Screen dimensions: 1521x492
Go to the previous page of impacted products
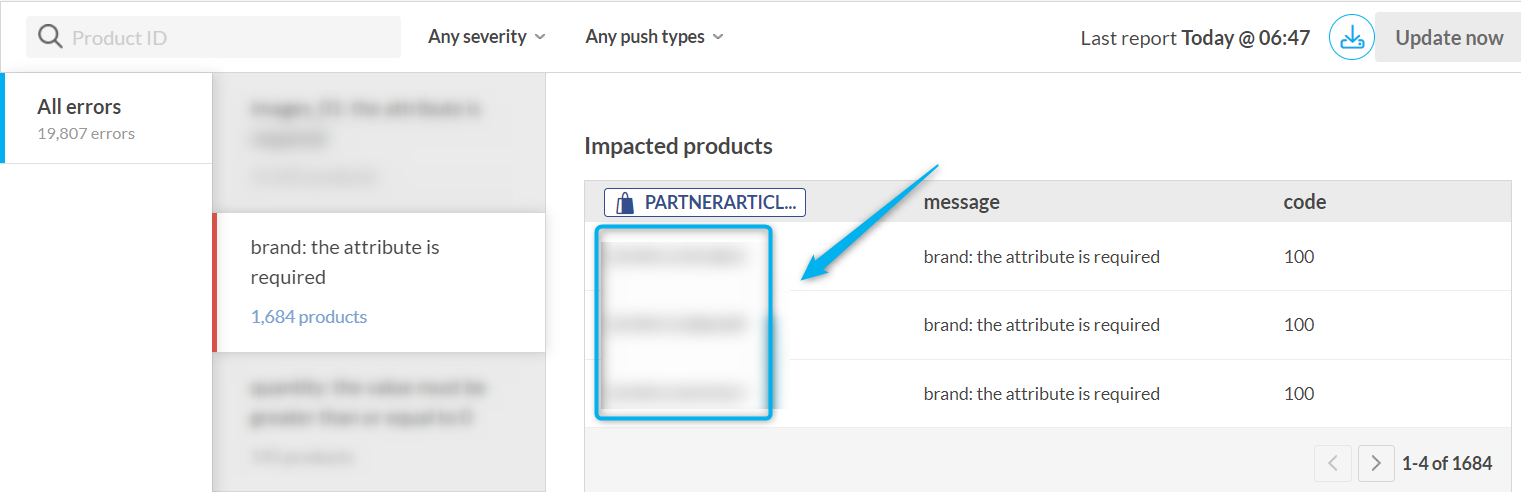click(1333, 463)
